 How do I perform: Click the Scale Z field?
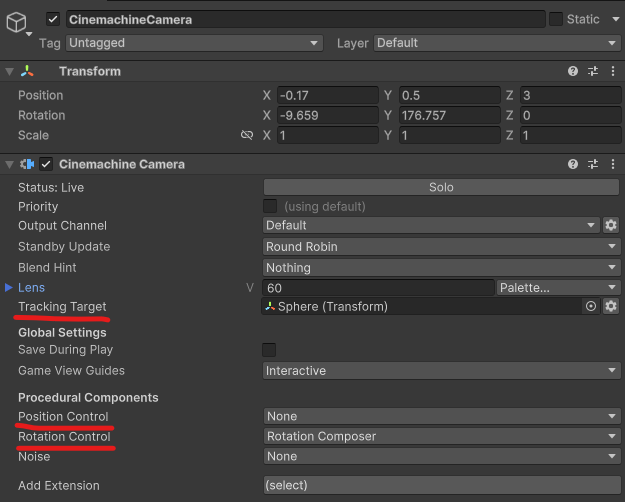[x=570, y=135]
